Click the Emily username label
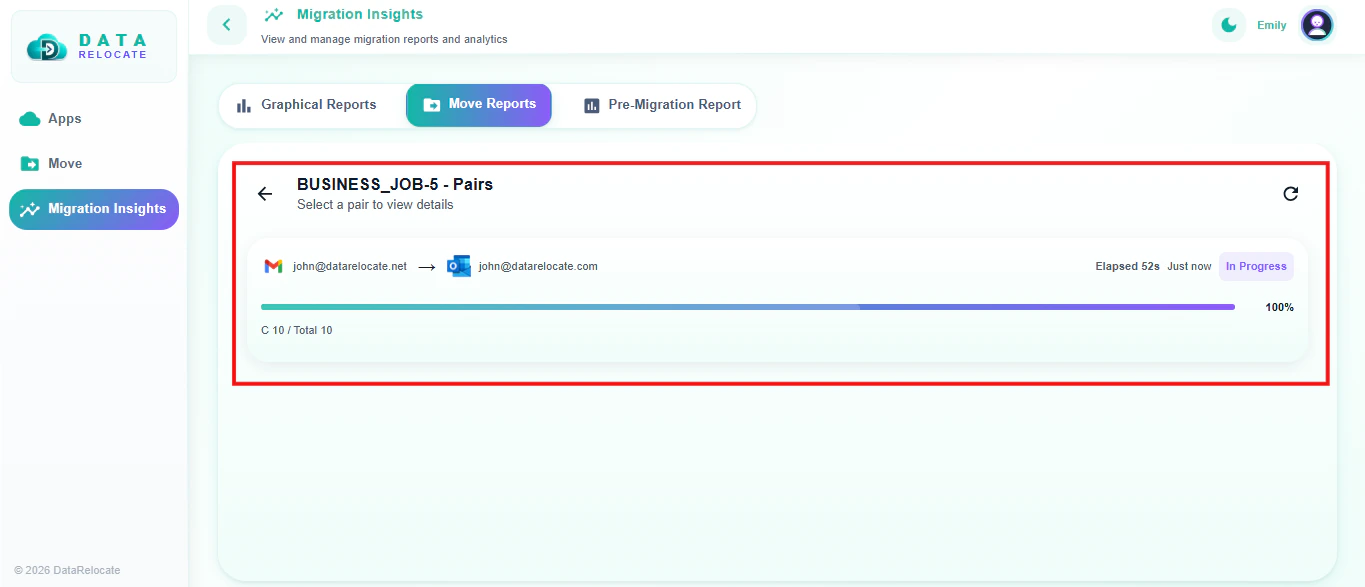 click(x=1272, y=26)
